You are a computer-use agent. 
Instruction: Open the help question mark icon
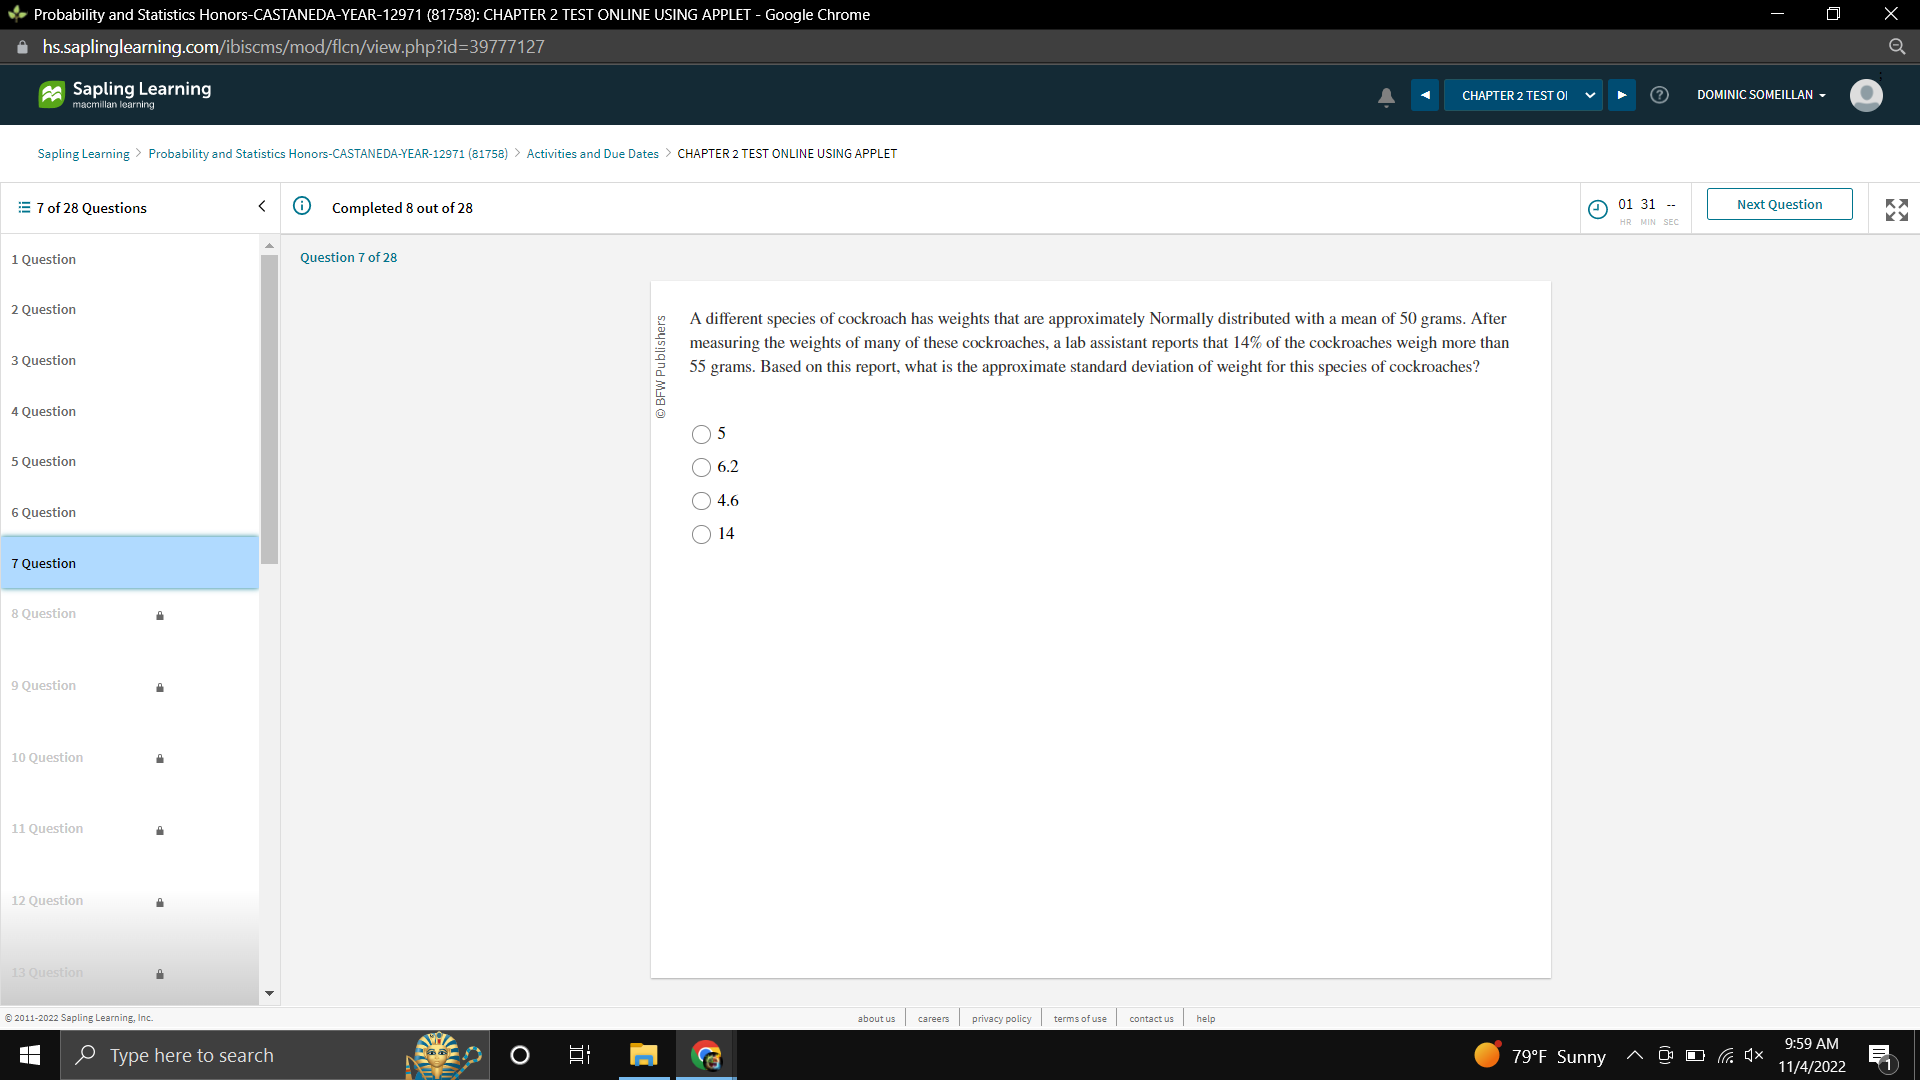(1660, 95)
